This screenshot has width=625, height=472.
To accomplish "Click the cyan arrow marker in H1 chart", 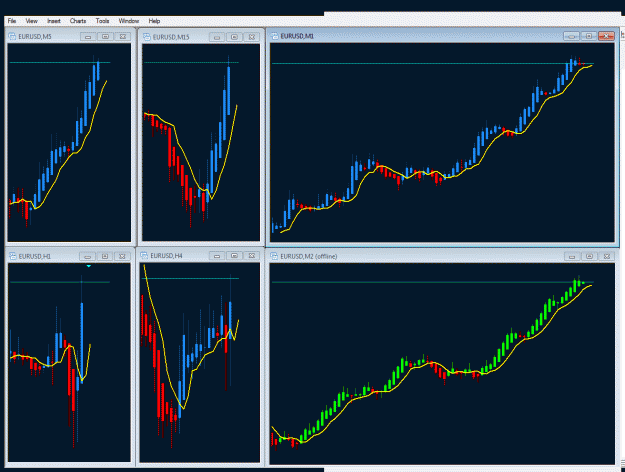I will [88, 266].
